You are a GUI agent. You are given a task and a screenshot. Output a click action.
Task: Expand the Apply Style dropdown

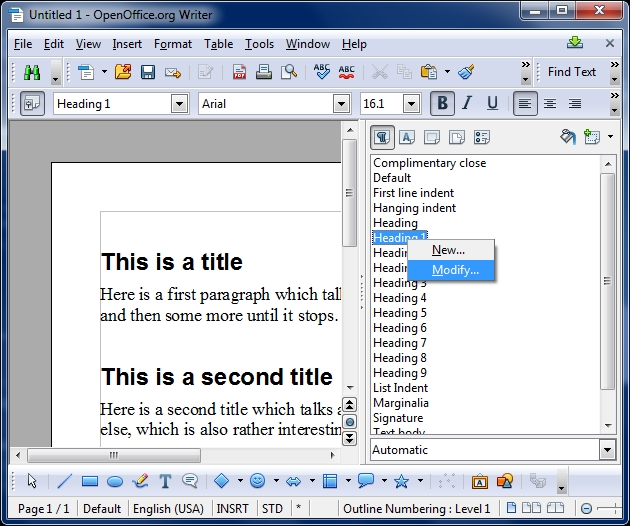click(180, 104)
